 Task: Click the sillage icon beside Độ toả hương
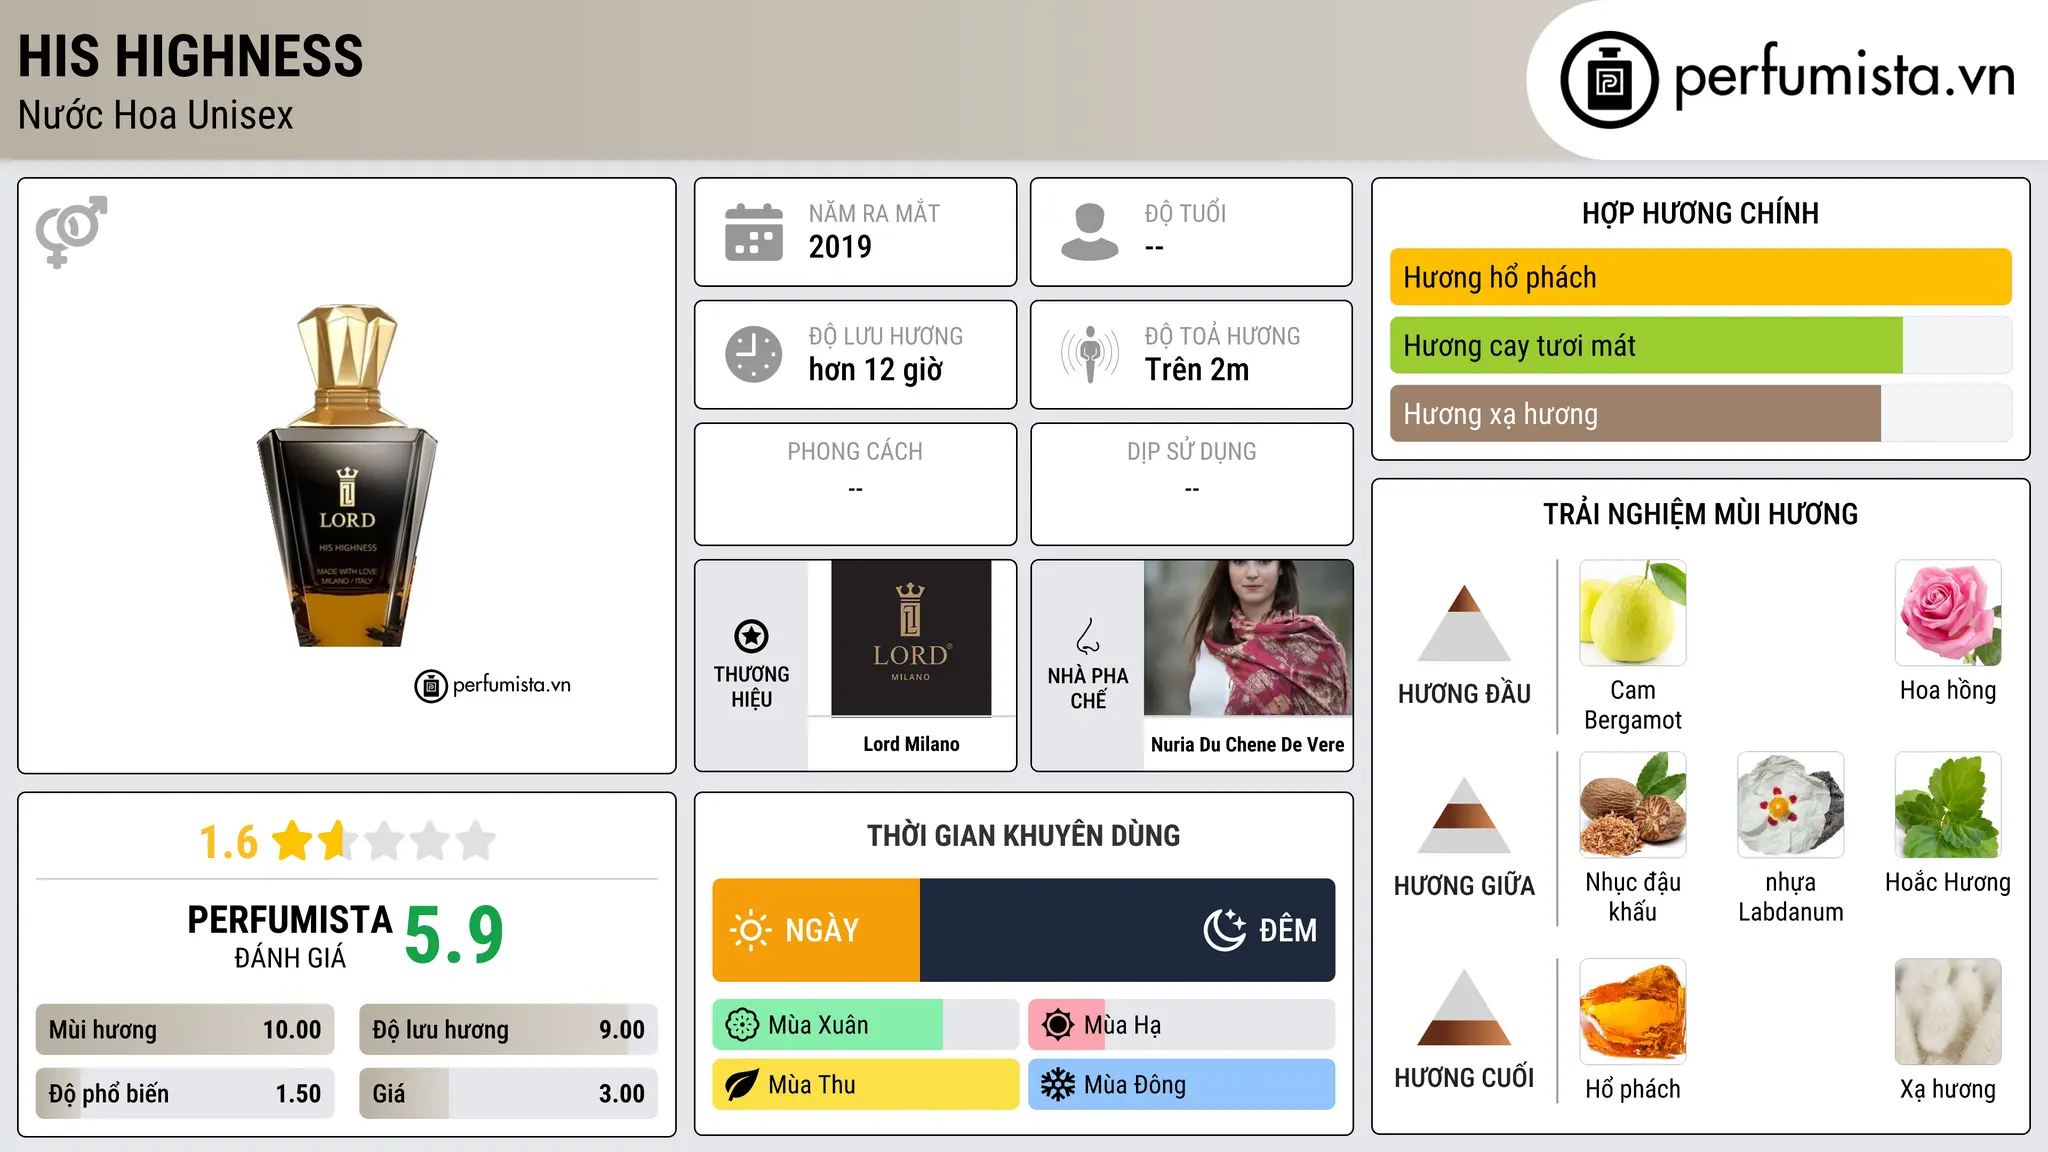pos(1089,354)
